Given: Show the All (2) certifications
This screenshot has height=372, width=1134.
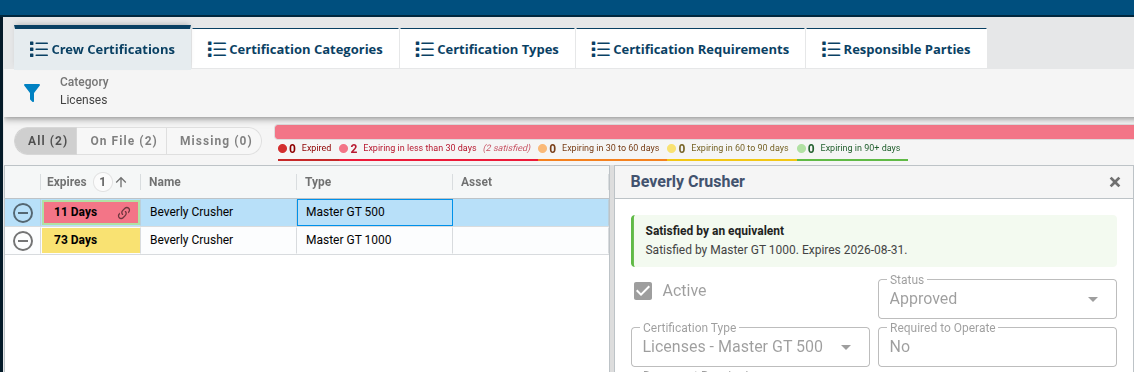Looking at the screenshot, I should pyautogui.click(x=47, y=141).
